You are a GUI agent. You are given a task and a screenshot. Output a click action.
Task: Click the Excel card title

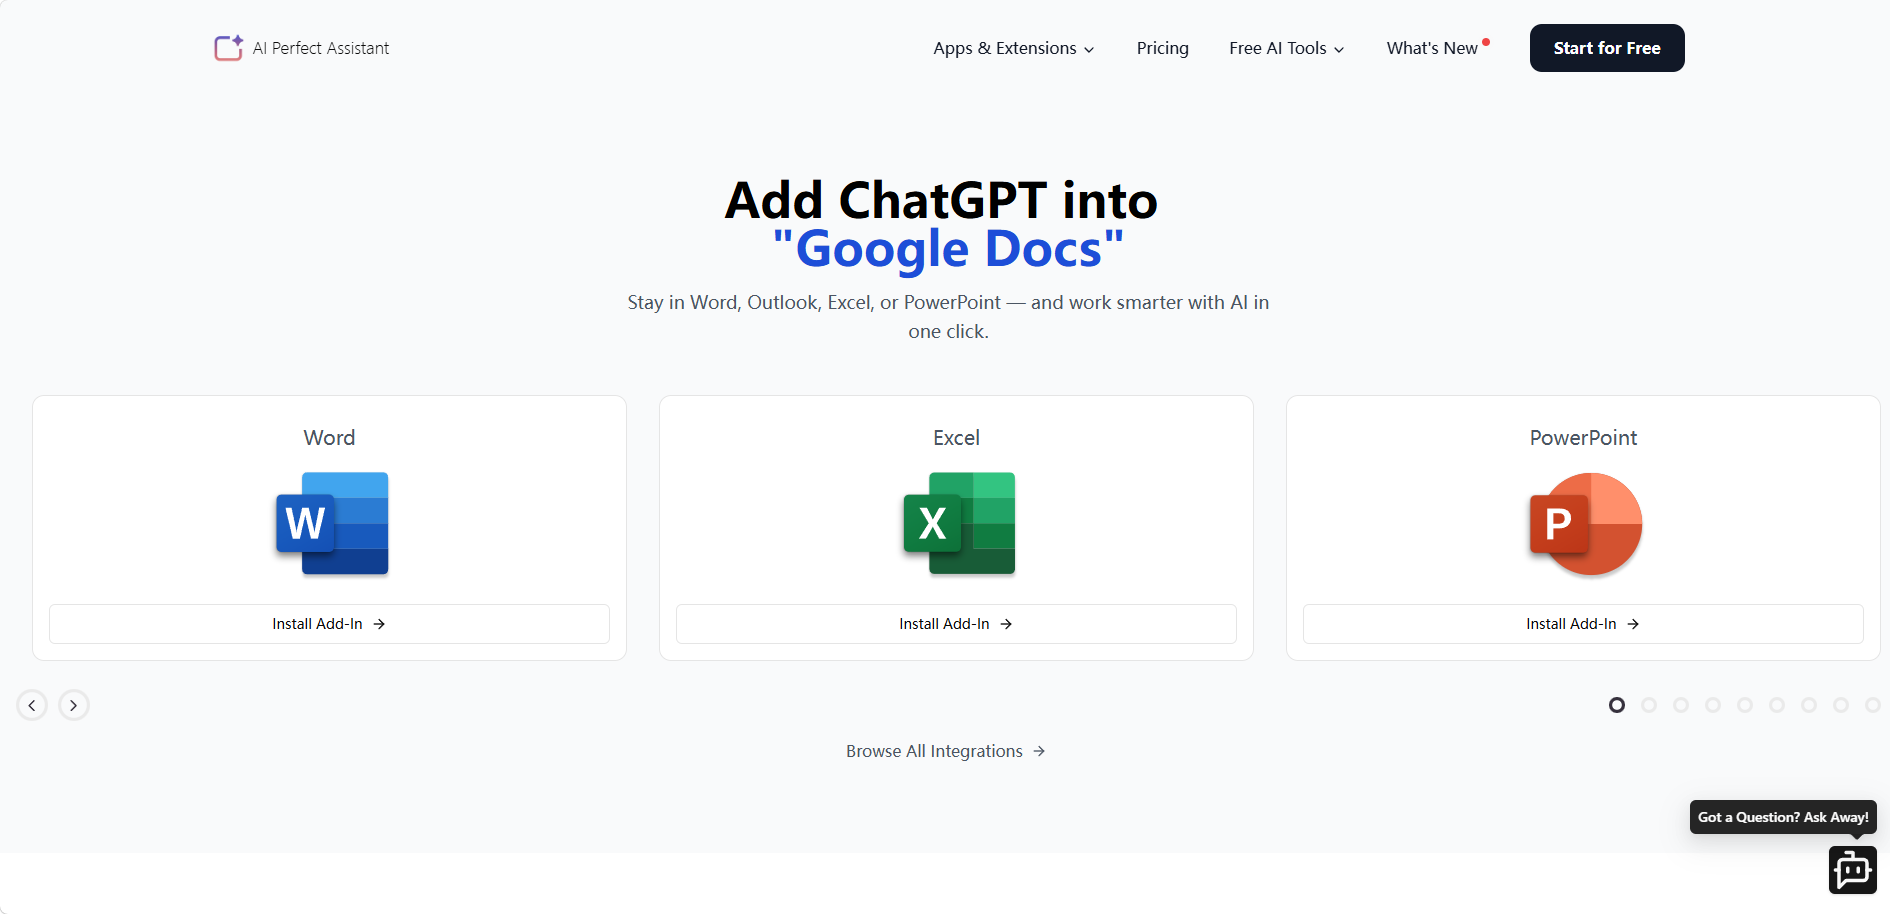coord(956,438)
